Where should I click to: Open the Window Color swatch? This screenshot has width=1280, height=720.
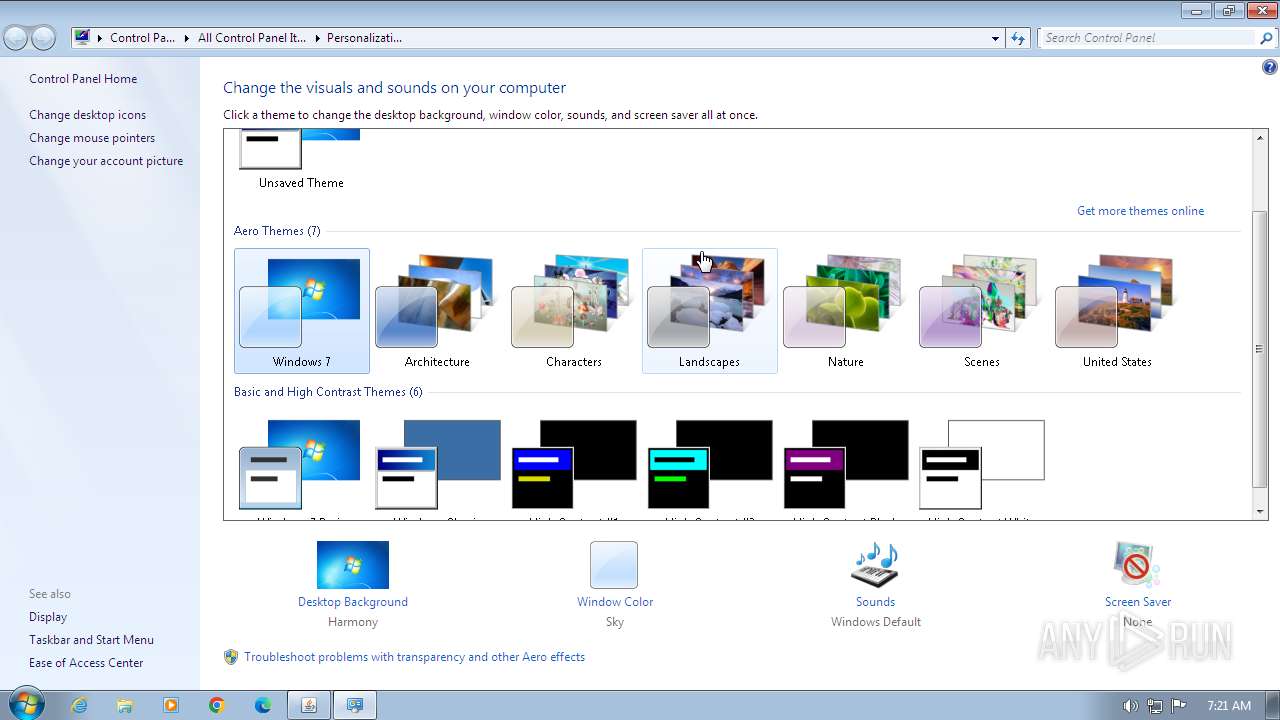614,565
